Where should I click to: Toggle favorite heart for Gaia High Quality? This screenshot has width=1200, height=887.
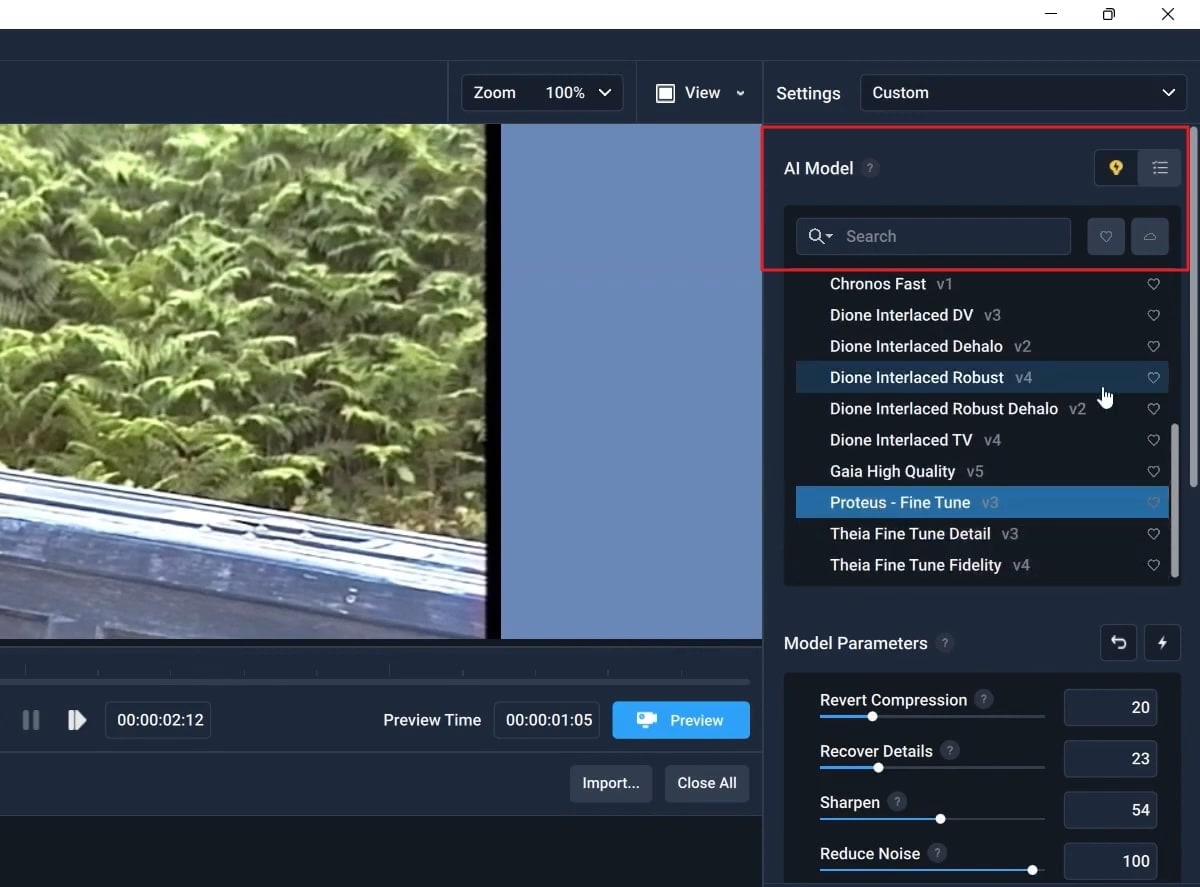tap(1153, 471)
